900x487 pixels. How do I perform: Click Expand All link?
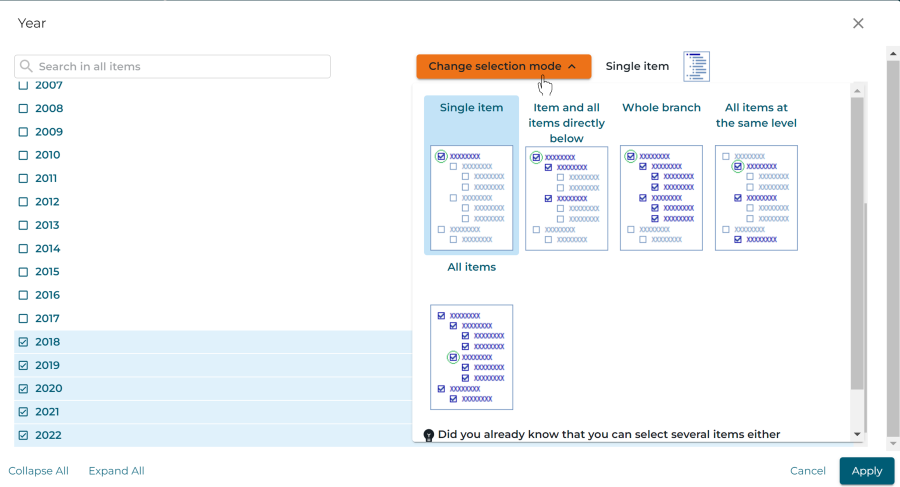click(x=116, y=471)
